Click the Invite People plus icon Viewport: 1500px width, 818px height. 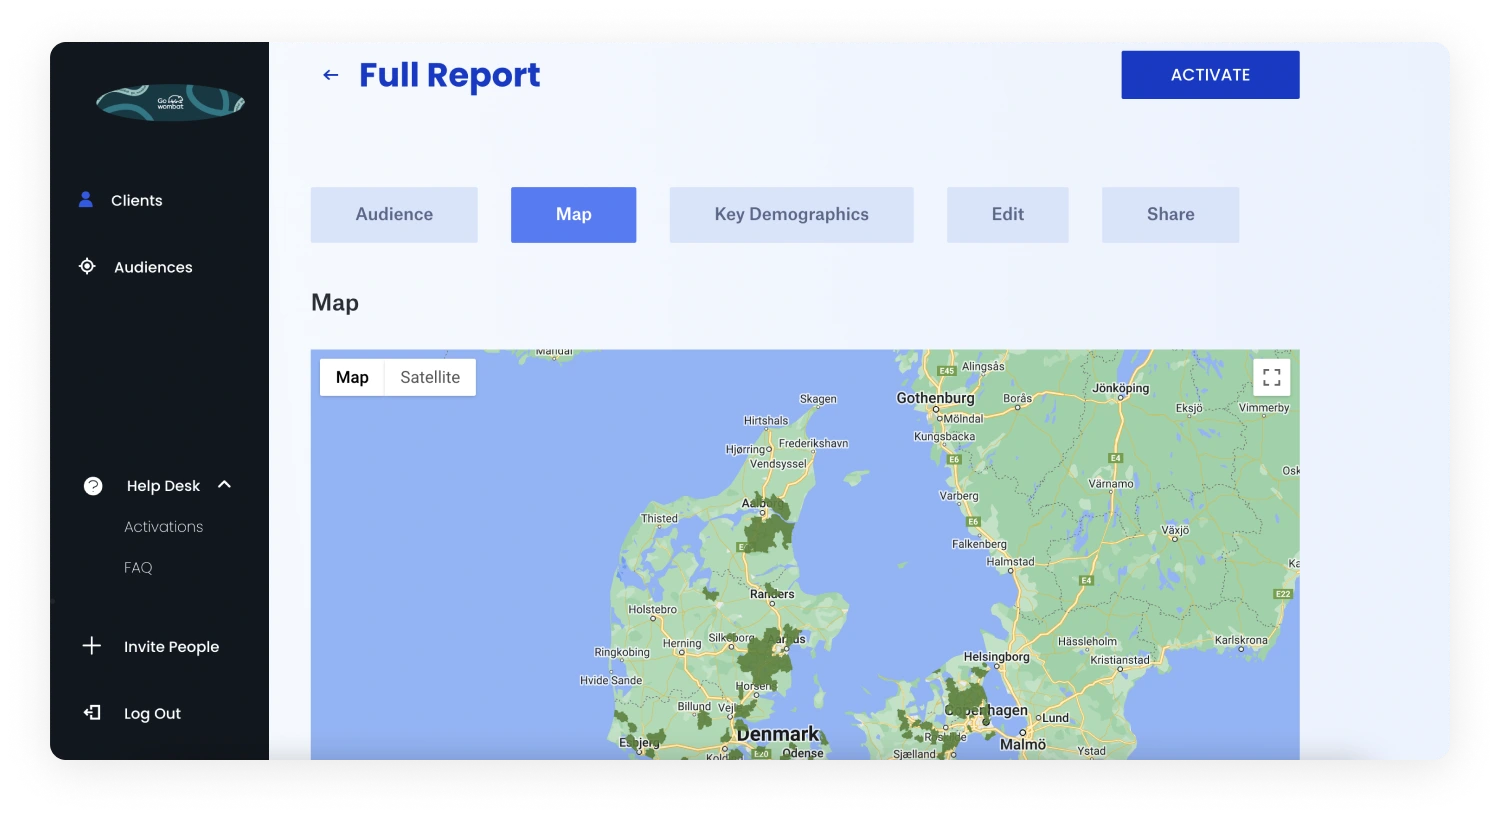coord(92,646)
